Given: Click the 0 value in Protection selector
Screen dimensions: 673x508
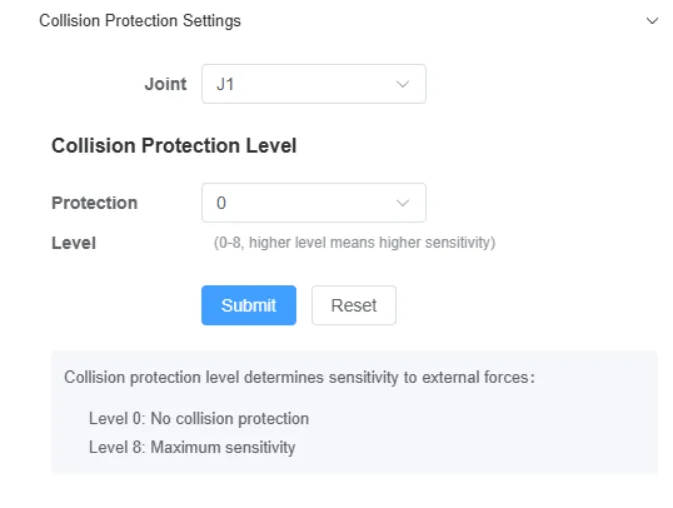Looking at the screenshot, I should pyautogui.click(x=221, y=203).
